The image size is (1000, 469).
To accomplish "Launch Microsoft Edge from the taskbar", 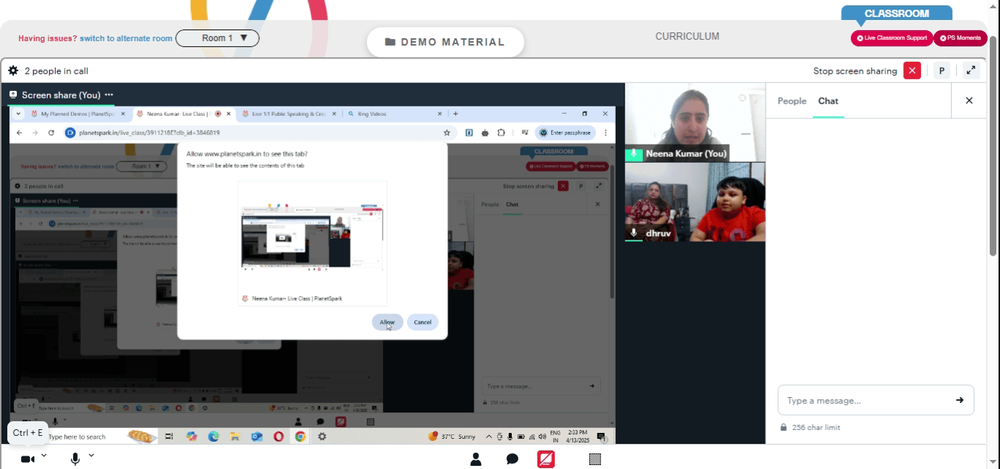I will click(x=213, y=437).
